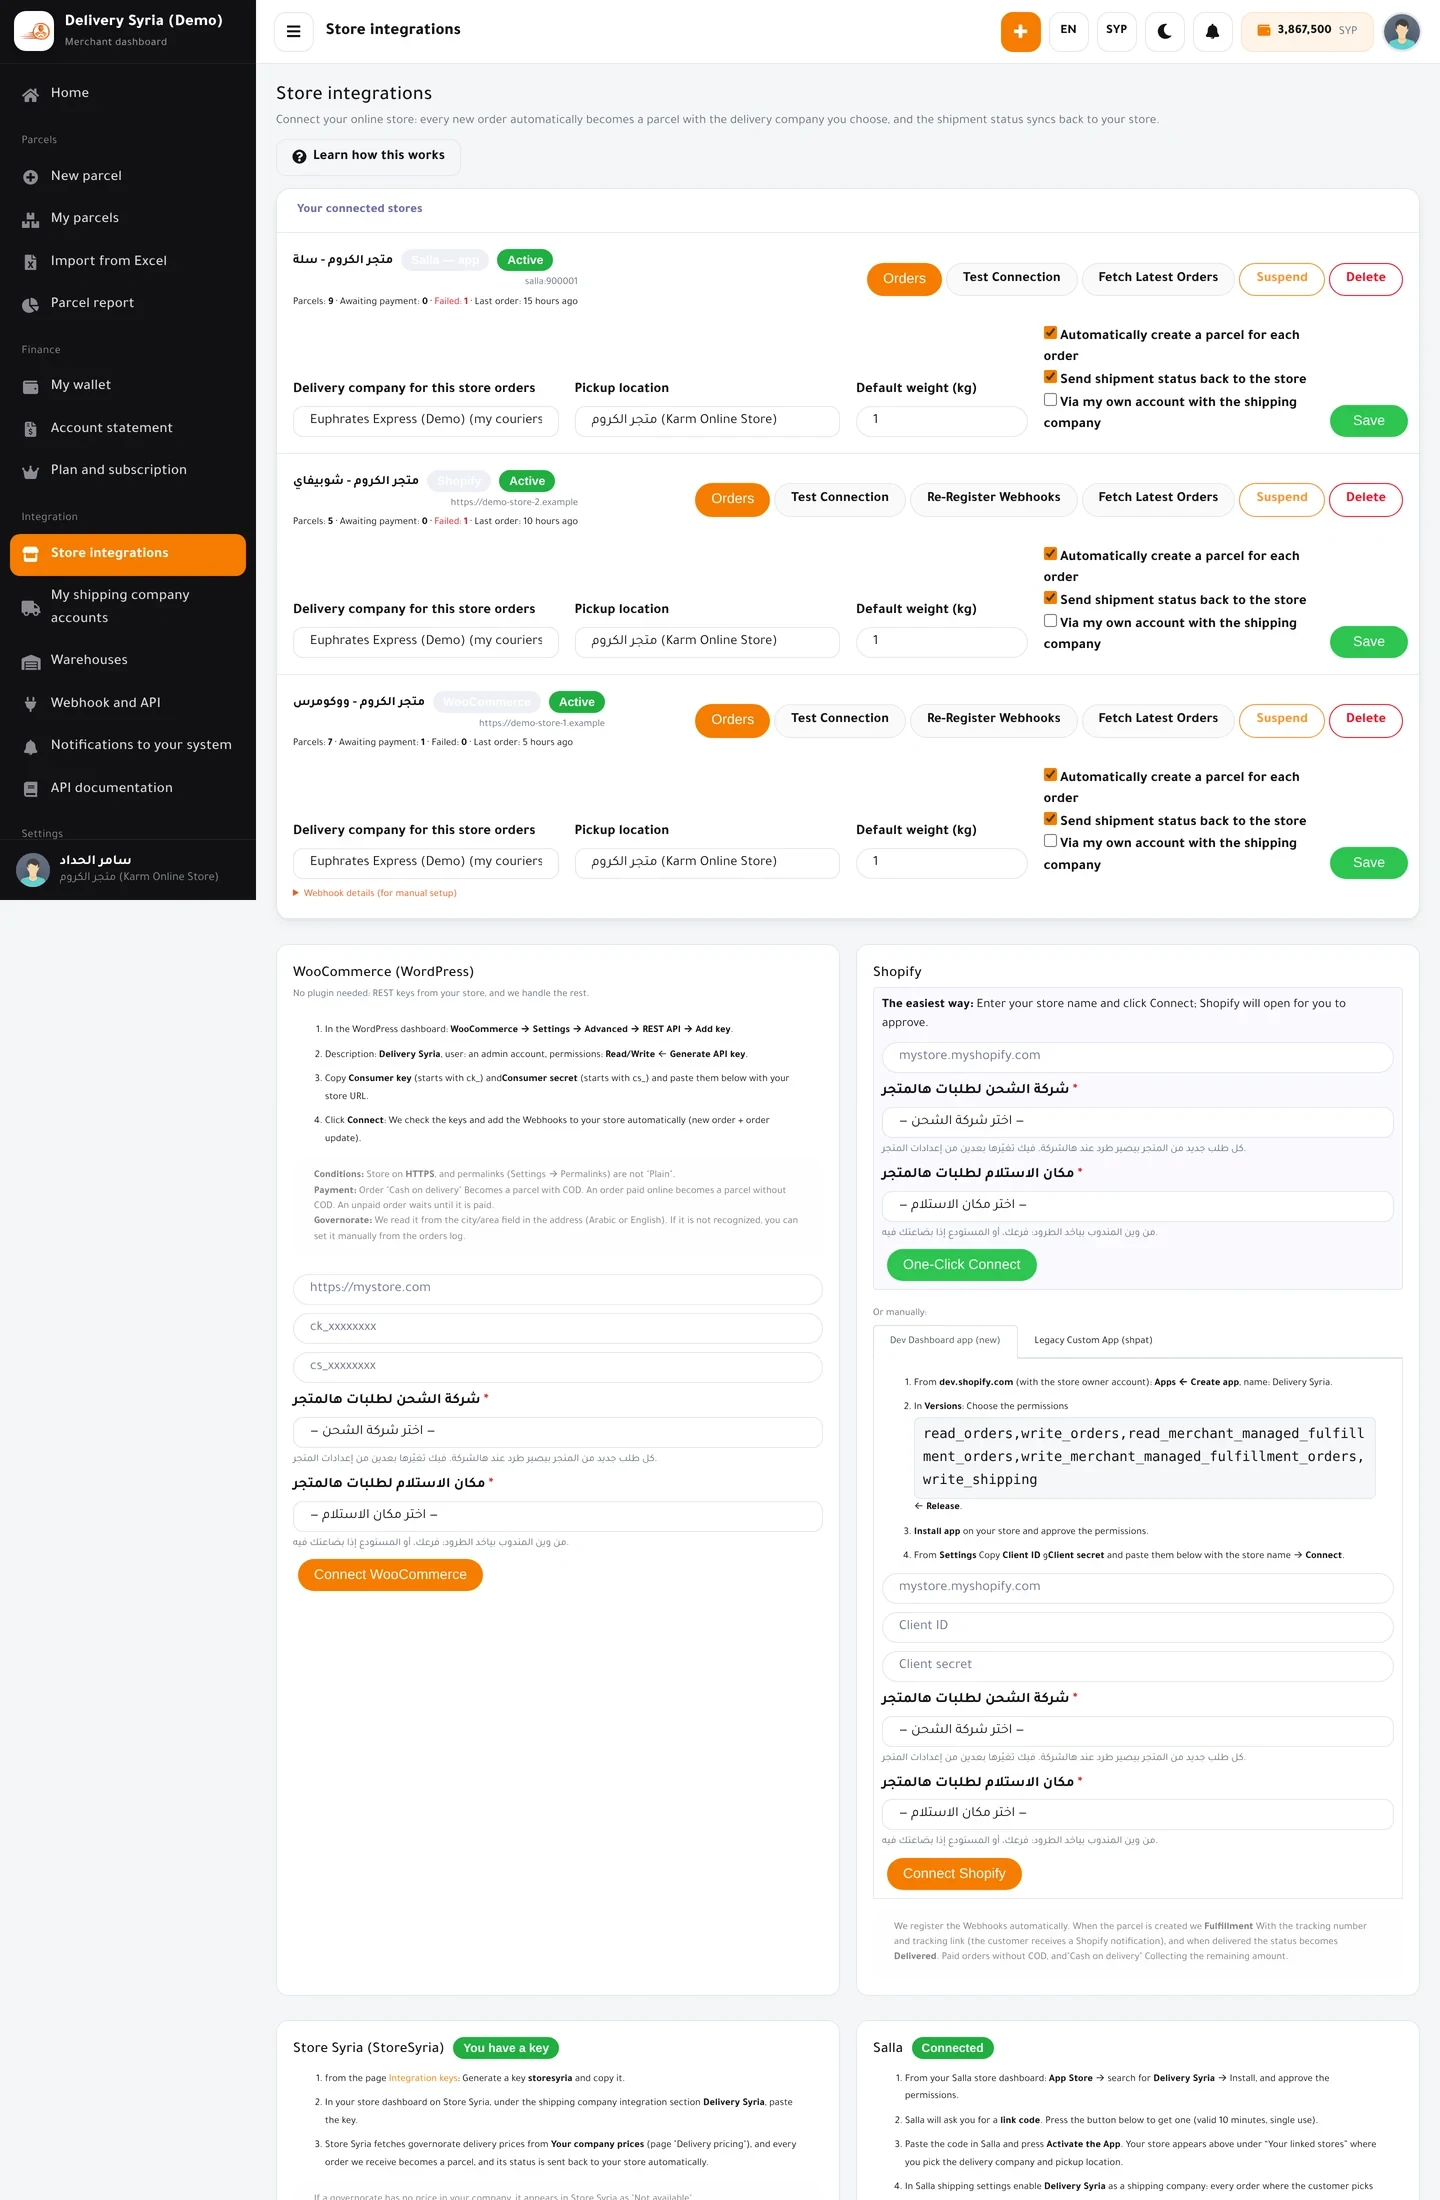
Task: Toggle auto-create parcel for Salla store
Action: [1050, 333]
